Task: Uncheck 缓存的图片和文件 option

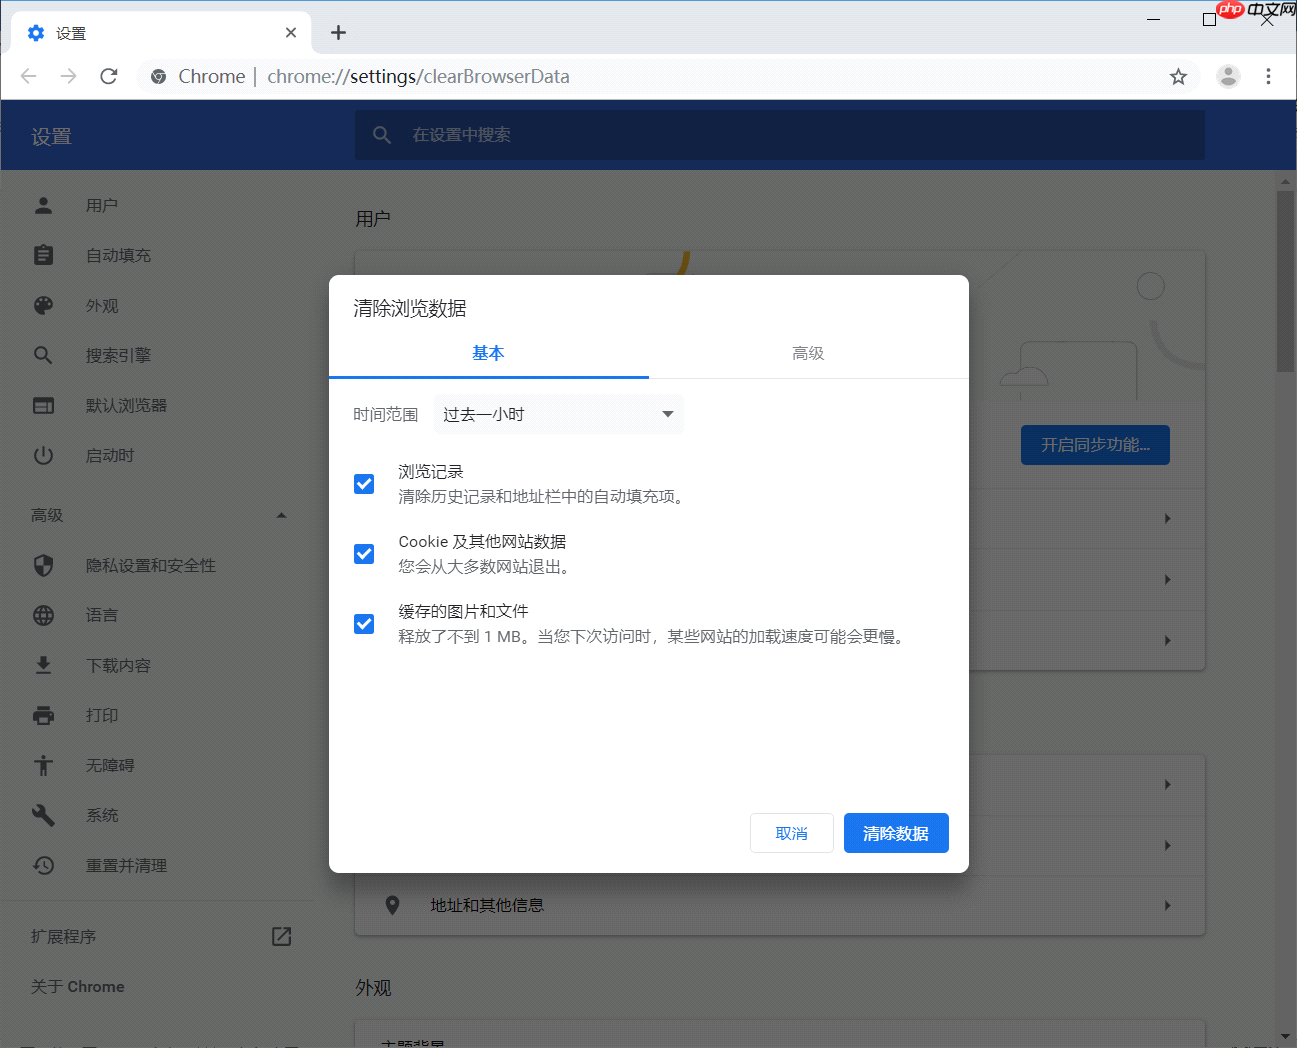Action: click(363, 623)
